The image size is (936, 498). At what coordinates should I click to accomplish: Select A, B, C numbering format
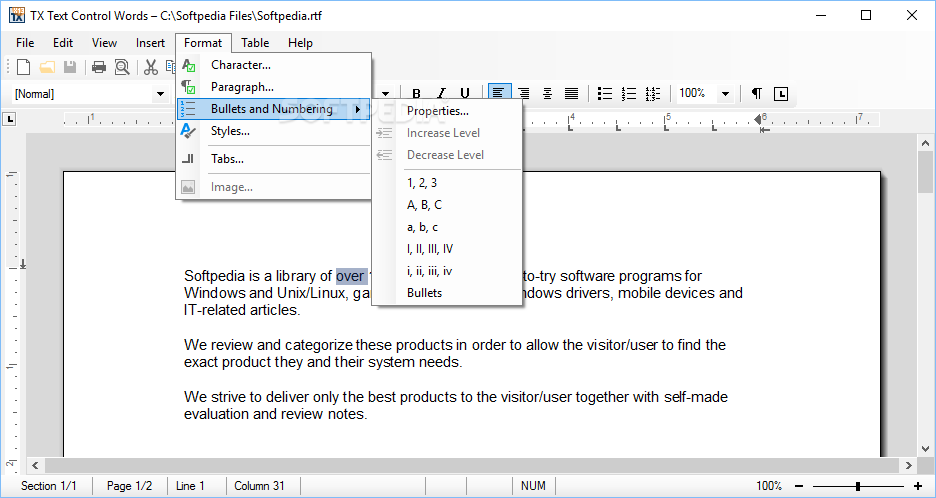447,205
